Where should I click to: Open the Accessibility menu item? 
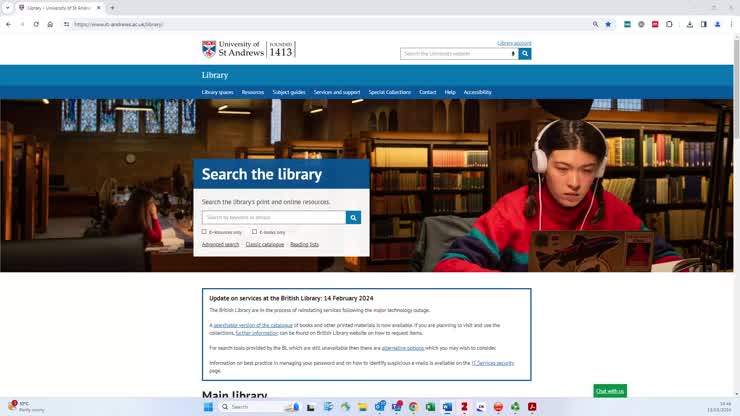pyautogui.click(x=478, y=92)
